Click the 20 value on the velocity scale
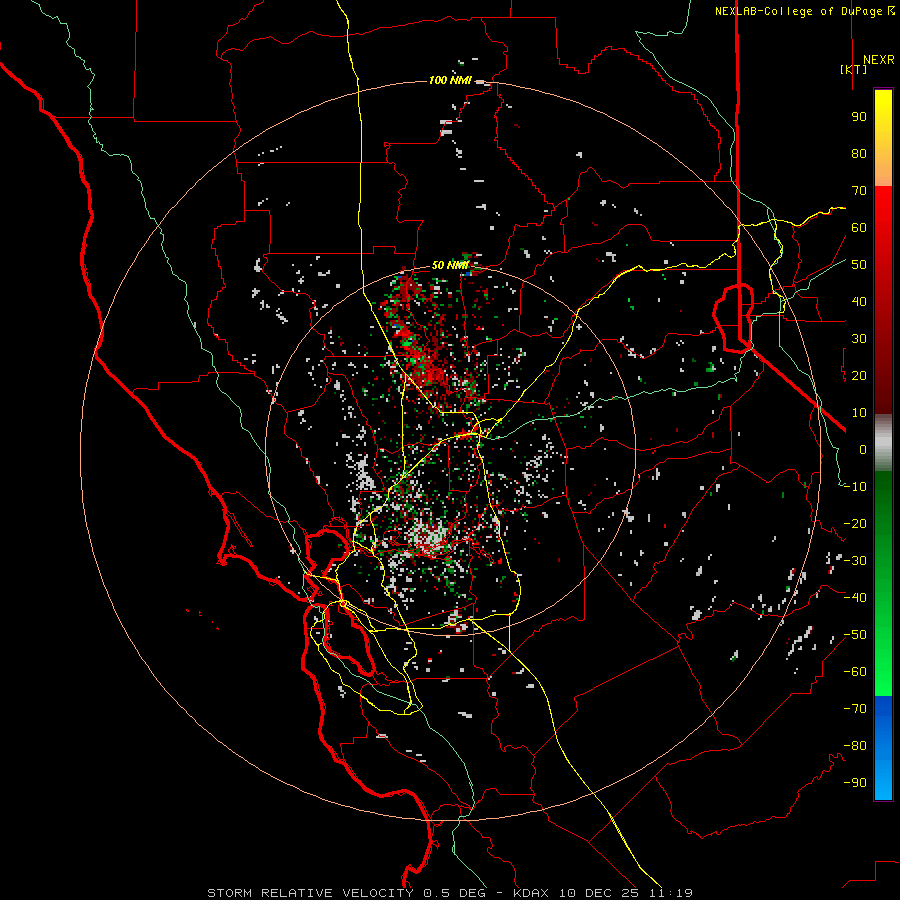Image resolution: width=900 pixels, height=900 pixels. point(859,375)
